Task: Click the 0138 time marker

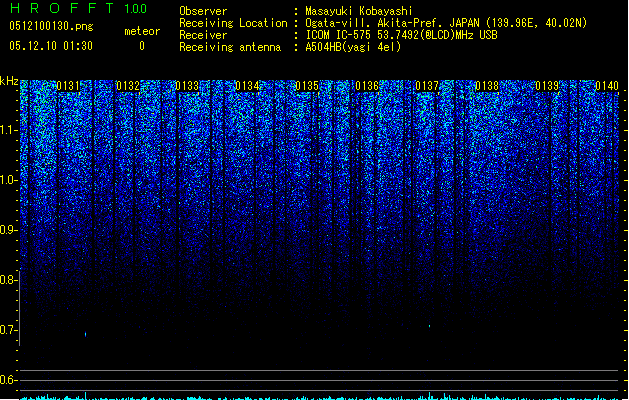Action: coord(487,86)
